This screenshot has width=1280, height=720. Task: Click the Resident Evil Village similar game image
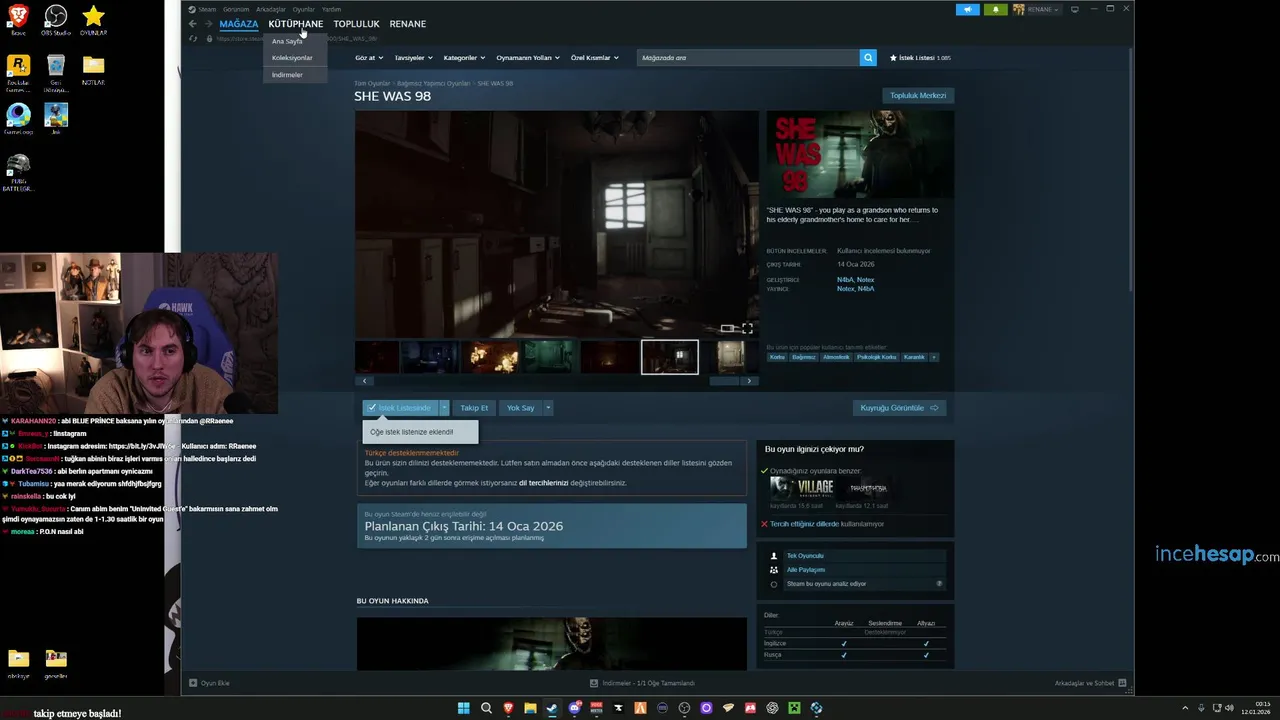(802, 488)
